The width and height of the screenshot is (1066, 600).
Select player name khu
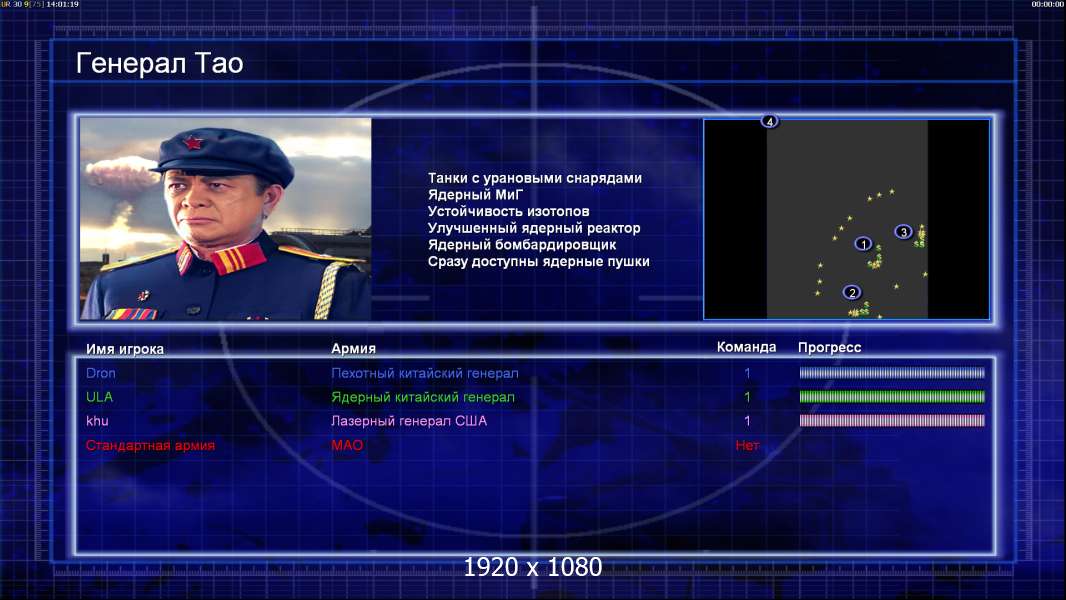(97, 421)
